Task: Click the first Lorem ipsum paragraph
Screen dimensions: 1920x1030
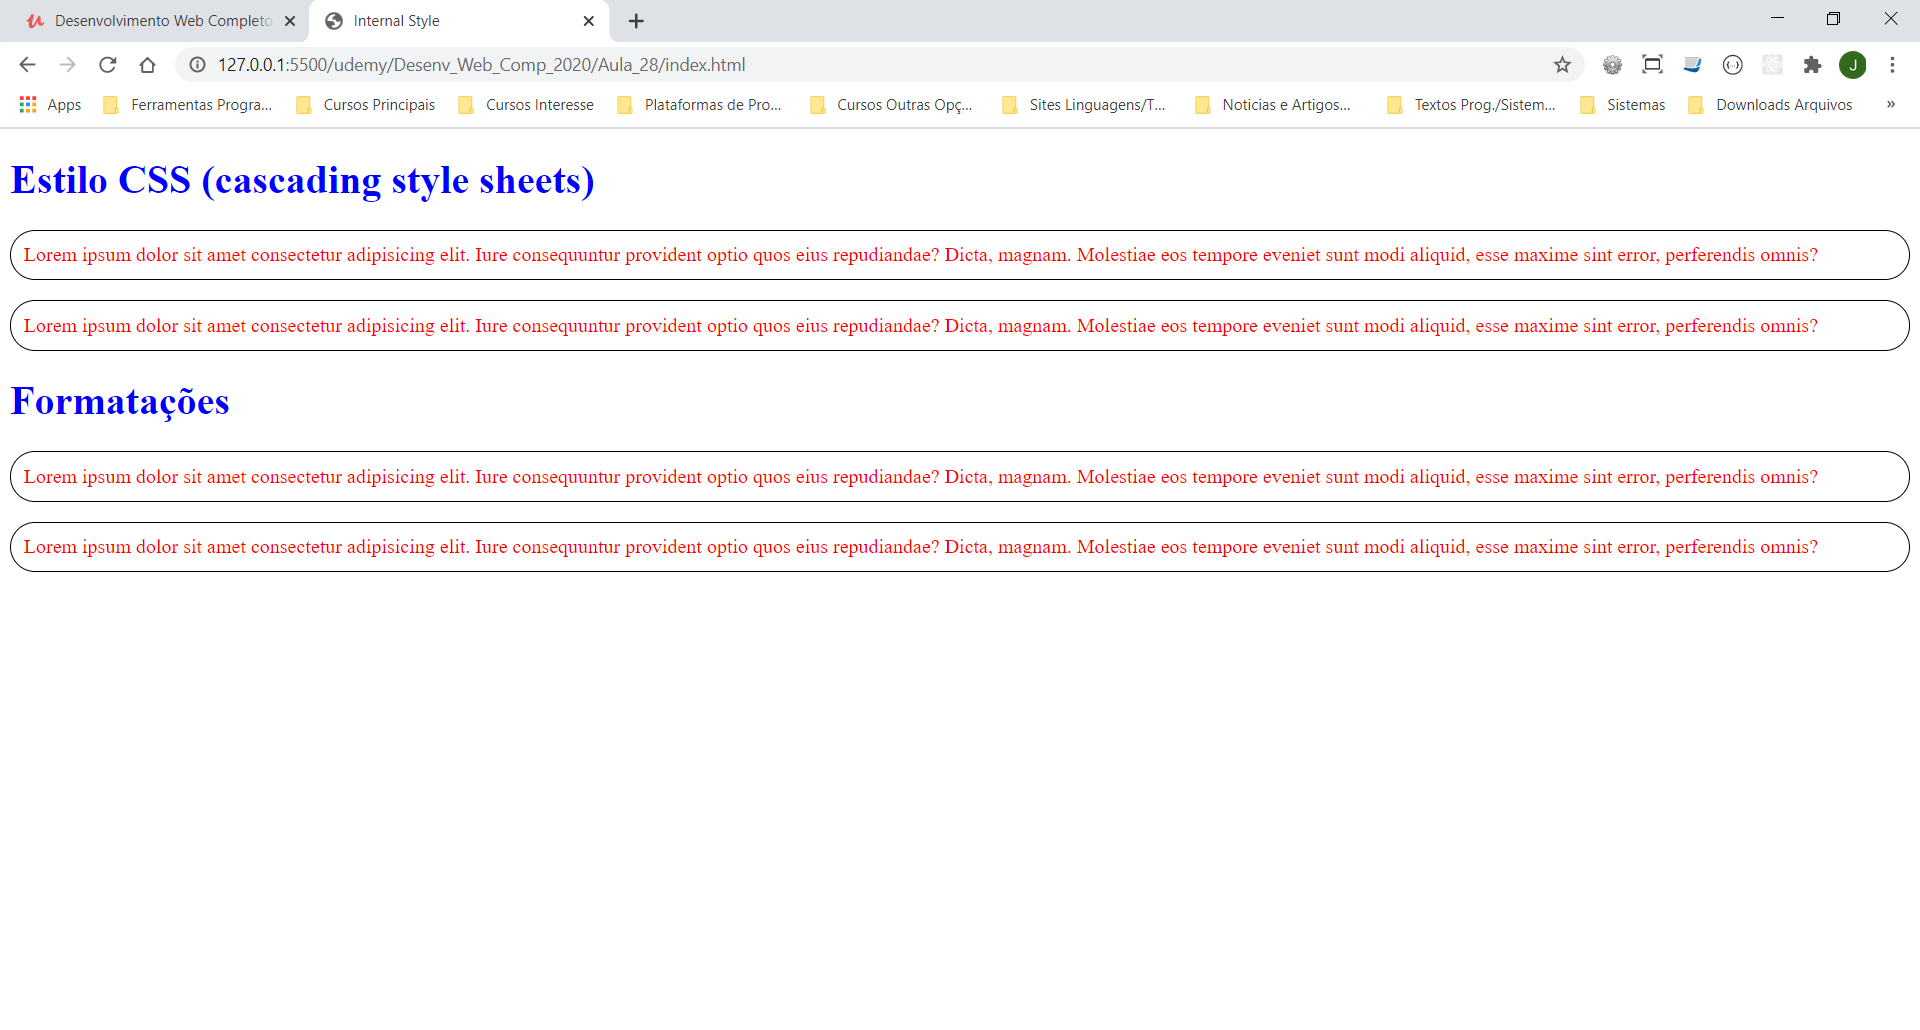Action: (960, 255)
